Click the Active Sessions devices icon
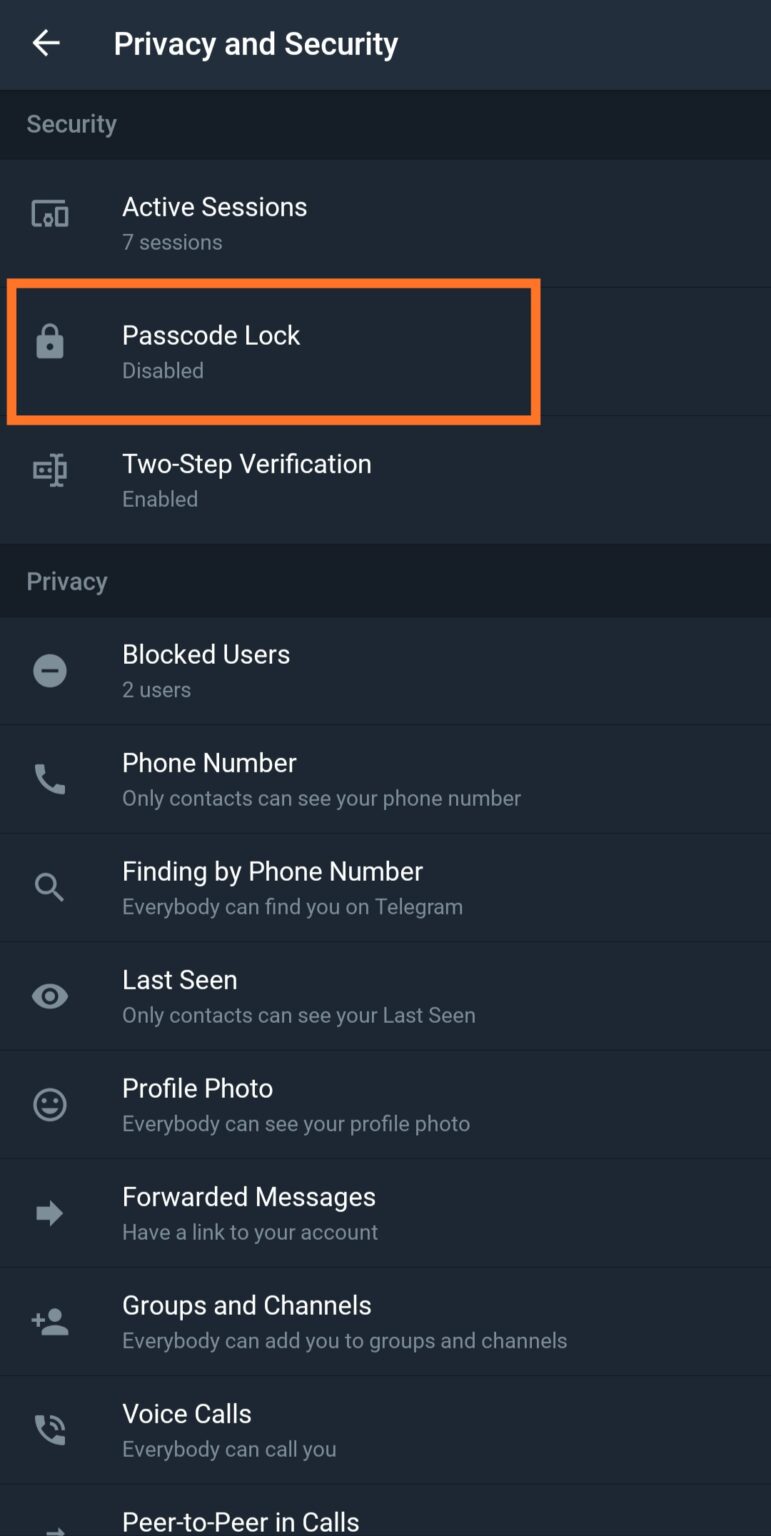 point(50,213)
